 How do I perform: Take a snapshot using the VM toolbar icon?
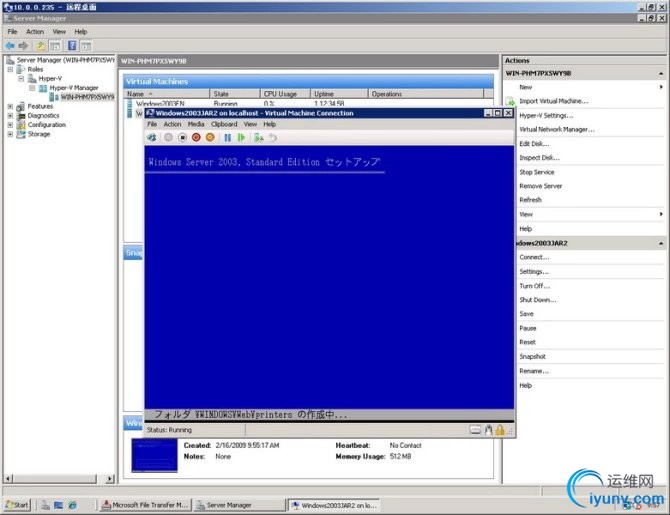click(x=259, y=138)
